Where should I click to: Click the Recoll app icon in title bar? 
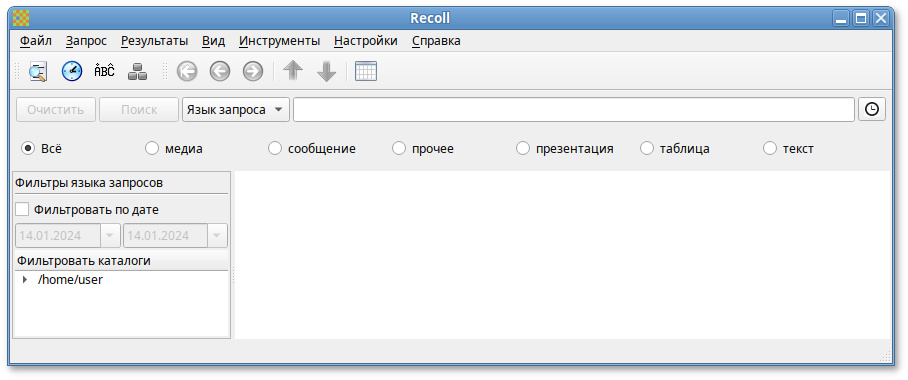[x=21, y=19]
